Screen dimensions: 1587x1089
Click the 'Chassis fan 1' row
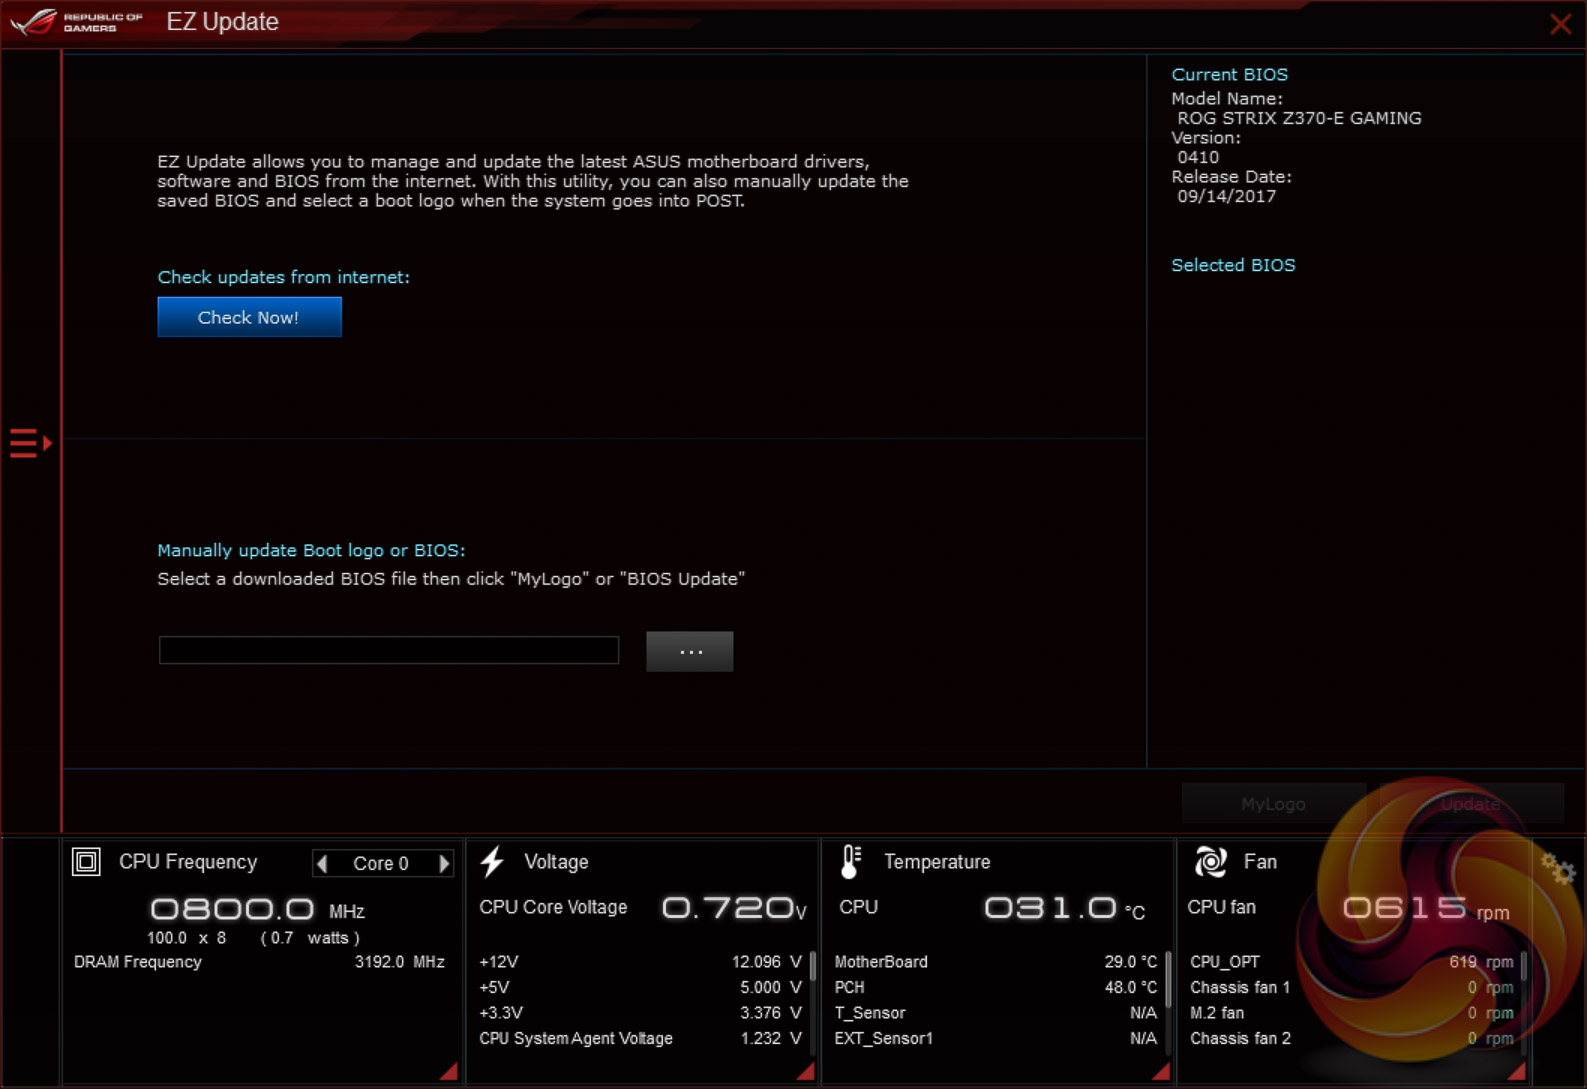[1352, 987]
